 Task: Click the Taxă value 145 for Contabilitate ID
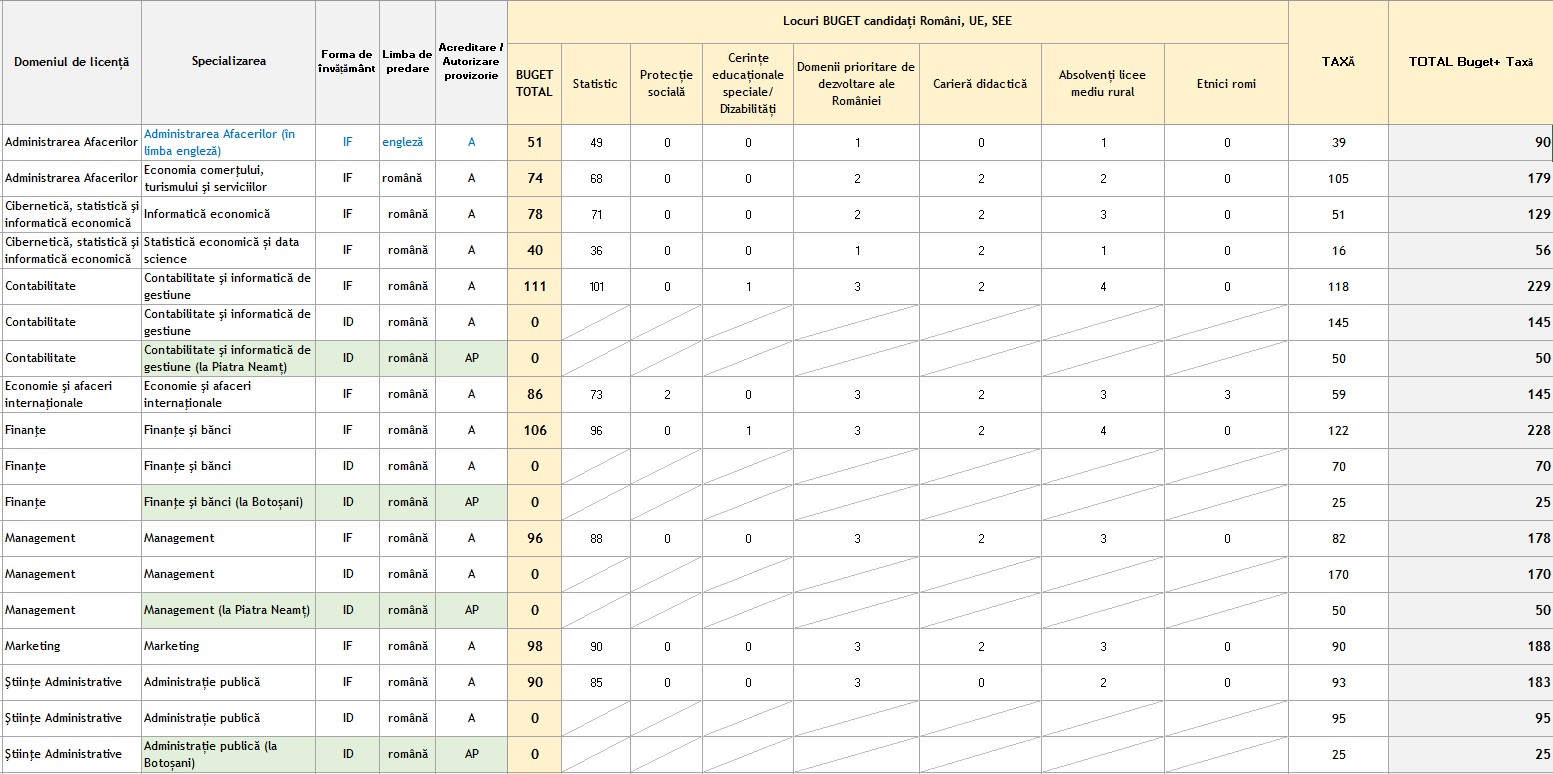tap(1338, 322)
